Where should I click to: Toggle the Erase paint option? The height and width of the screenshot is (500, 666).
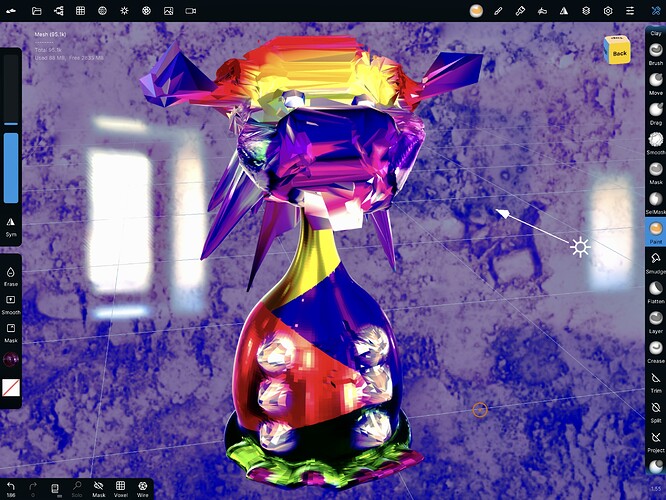[x=11, y=276]
